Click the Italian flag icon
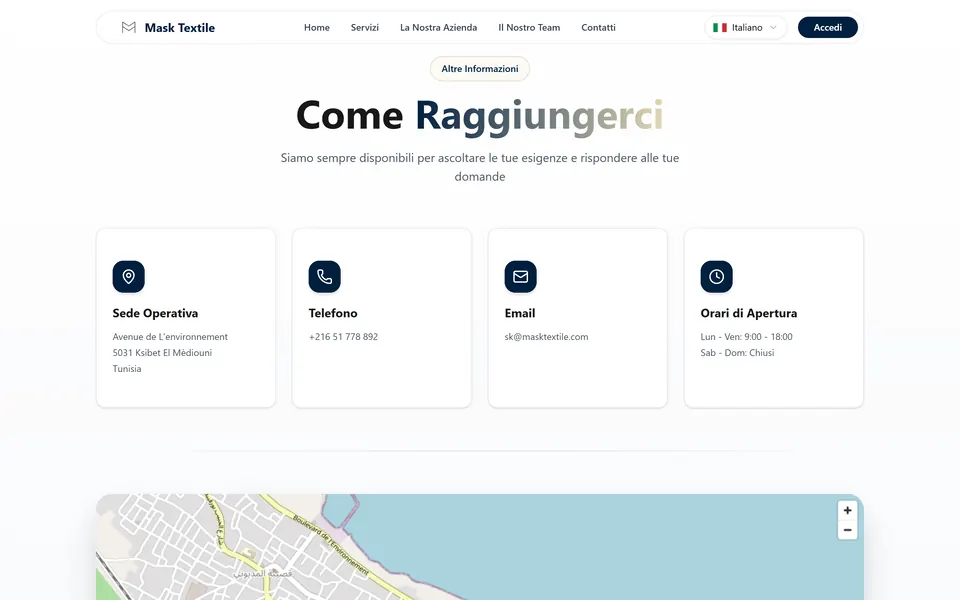Image resolution: width=960 pixels, height=600 pixels. 720,28
